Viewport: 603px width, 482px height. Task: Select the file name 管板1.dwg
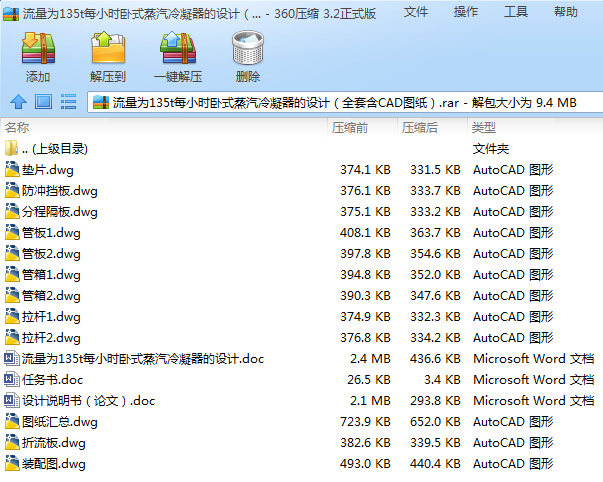coord(51,233)
